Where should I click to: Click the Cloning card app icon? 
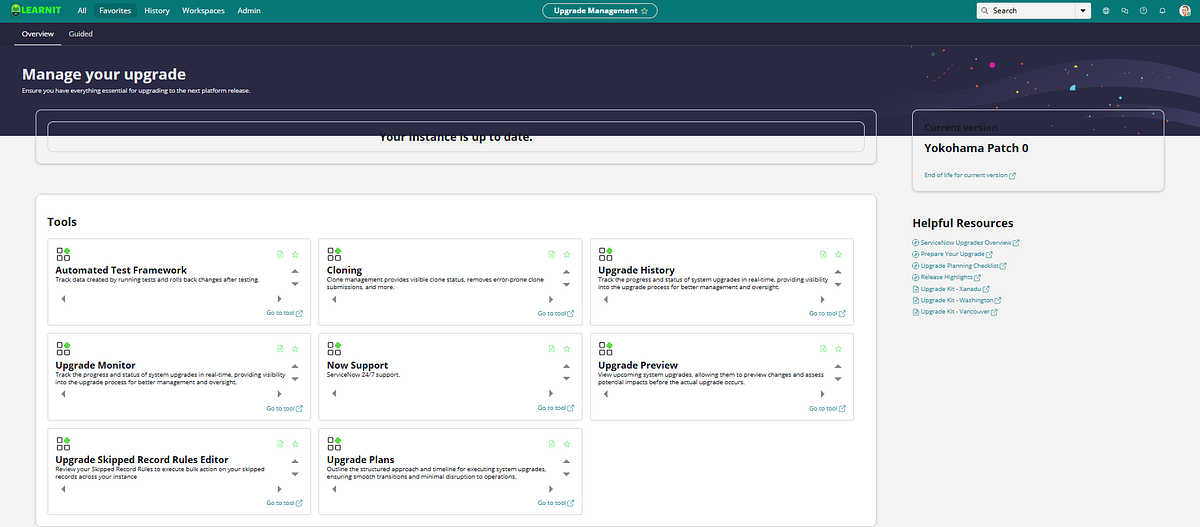tap(334, 254)
